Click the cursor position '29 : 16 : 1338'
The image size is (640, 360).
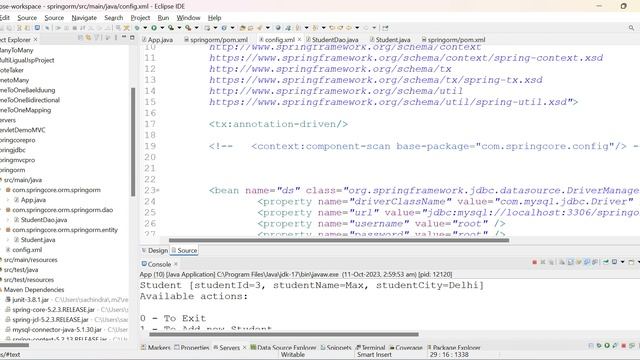(x=449, y=355)
